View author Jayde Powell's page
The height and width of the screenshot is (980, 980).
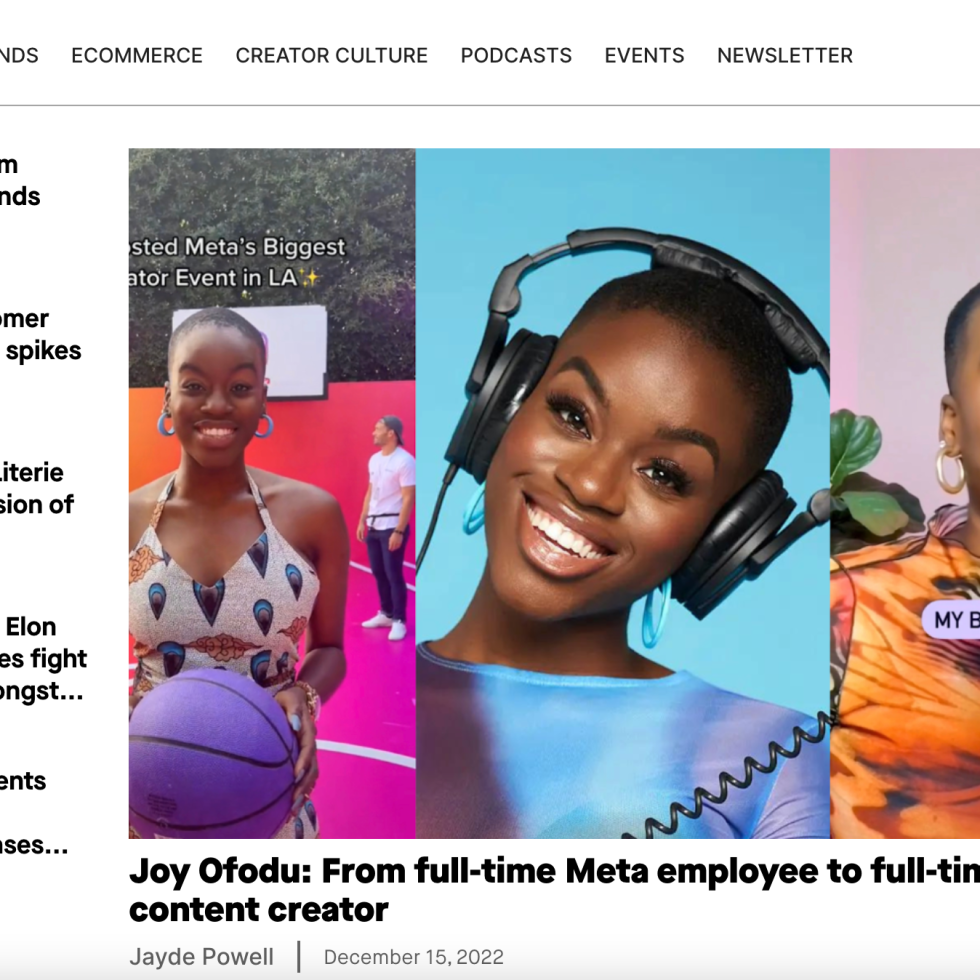pyautogui.click(x=201, y=957)
